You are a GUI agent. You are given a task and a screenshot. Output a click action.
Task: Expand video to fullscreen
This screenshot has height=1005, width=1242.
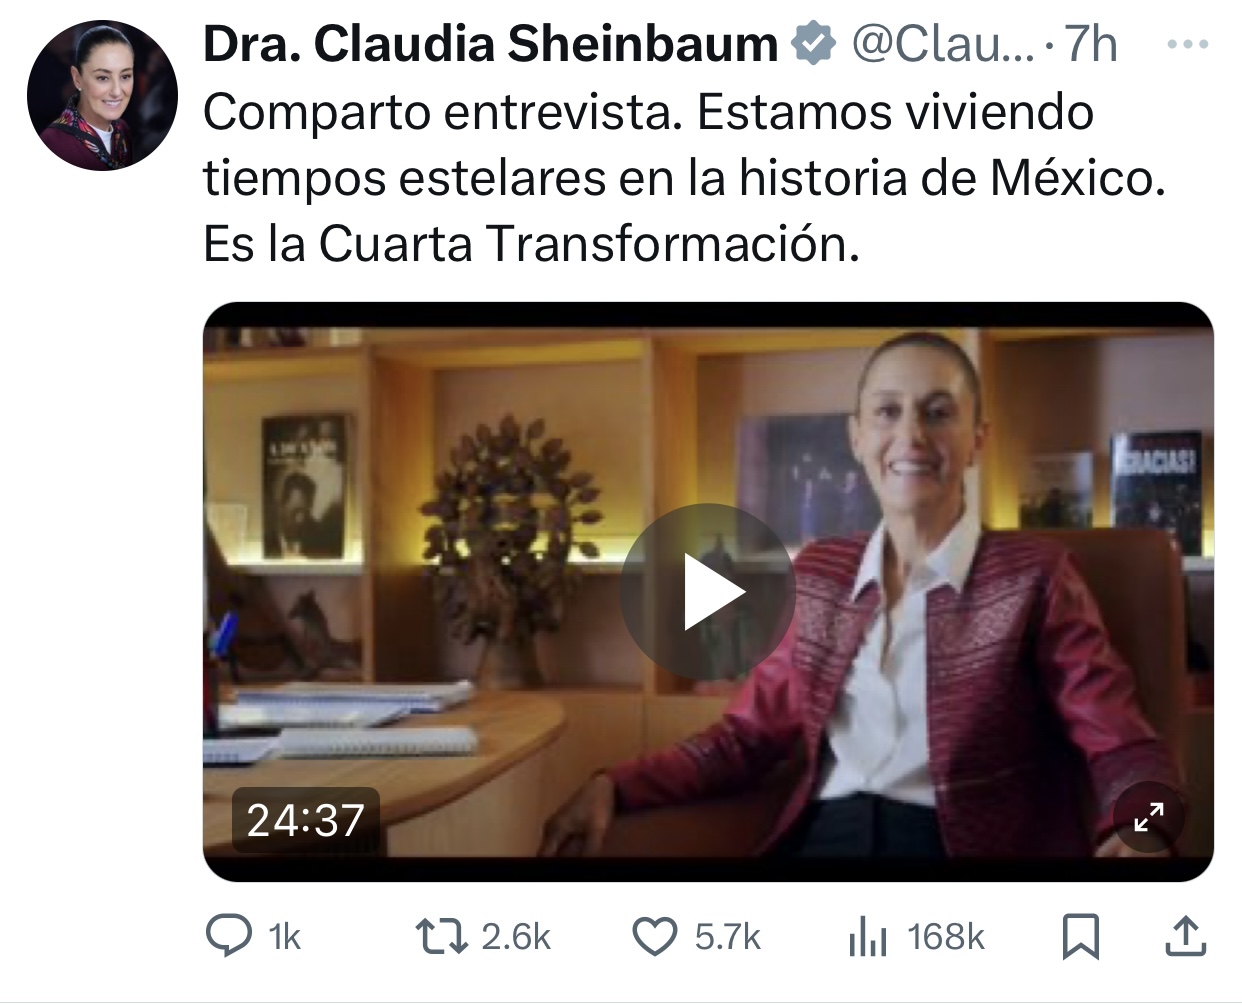(1149, 817)
